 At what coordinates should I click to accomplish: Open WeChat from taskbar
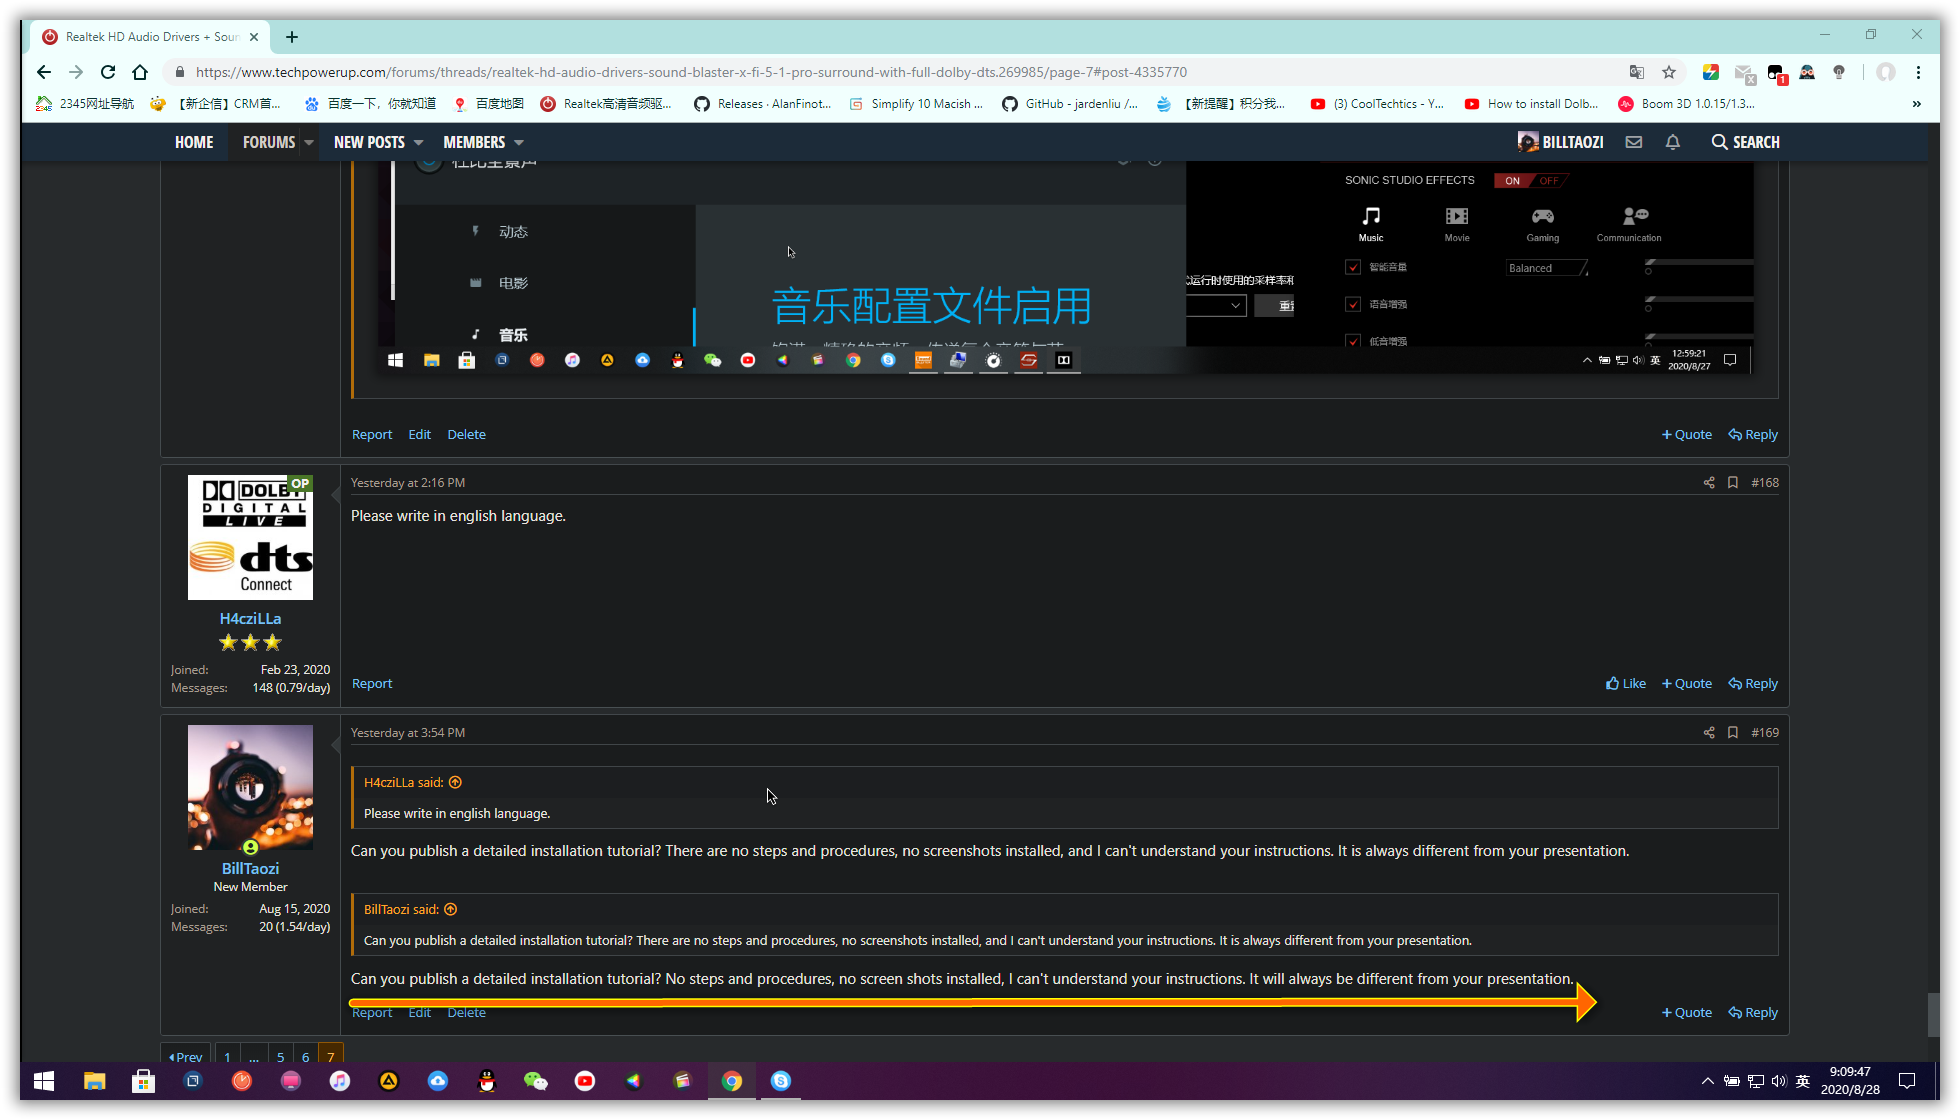pyautogui.click(x=536, y=1081)
